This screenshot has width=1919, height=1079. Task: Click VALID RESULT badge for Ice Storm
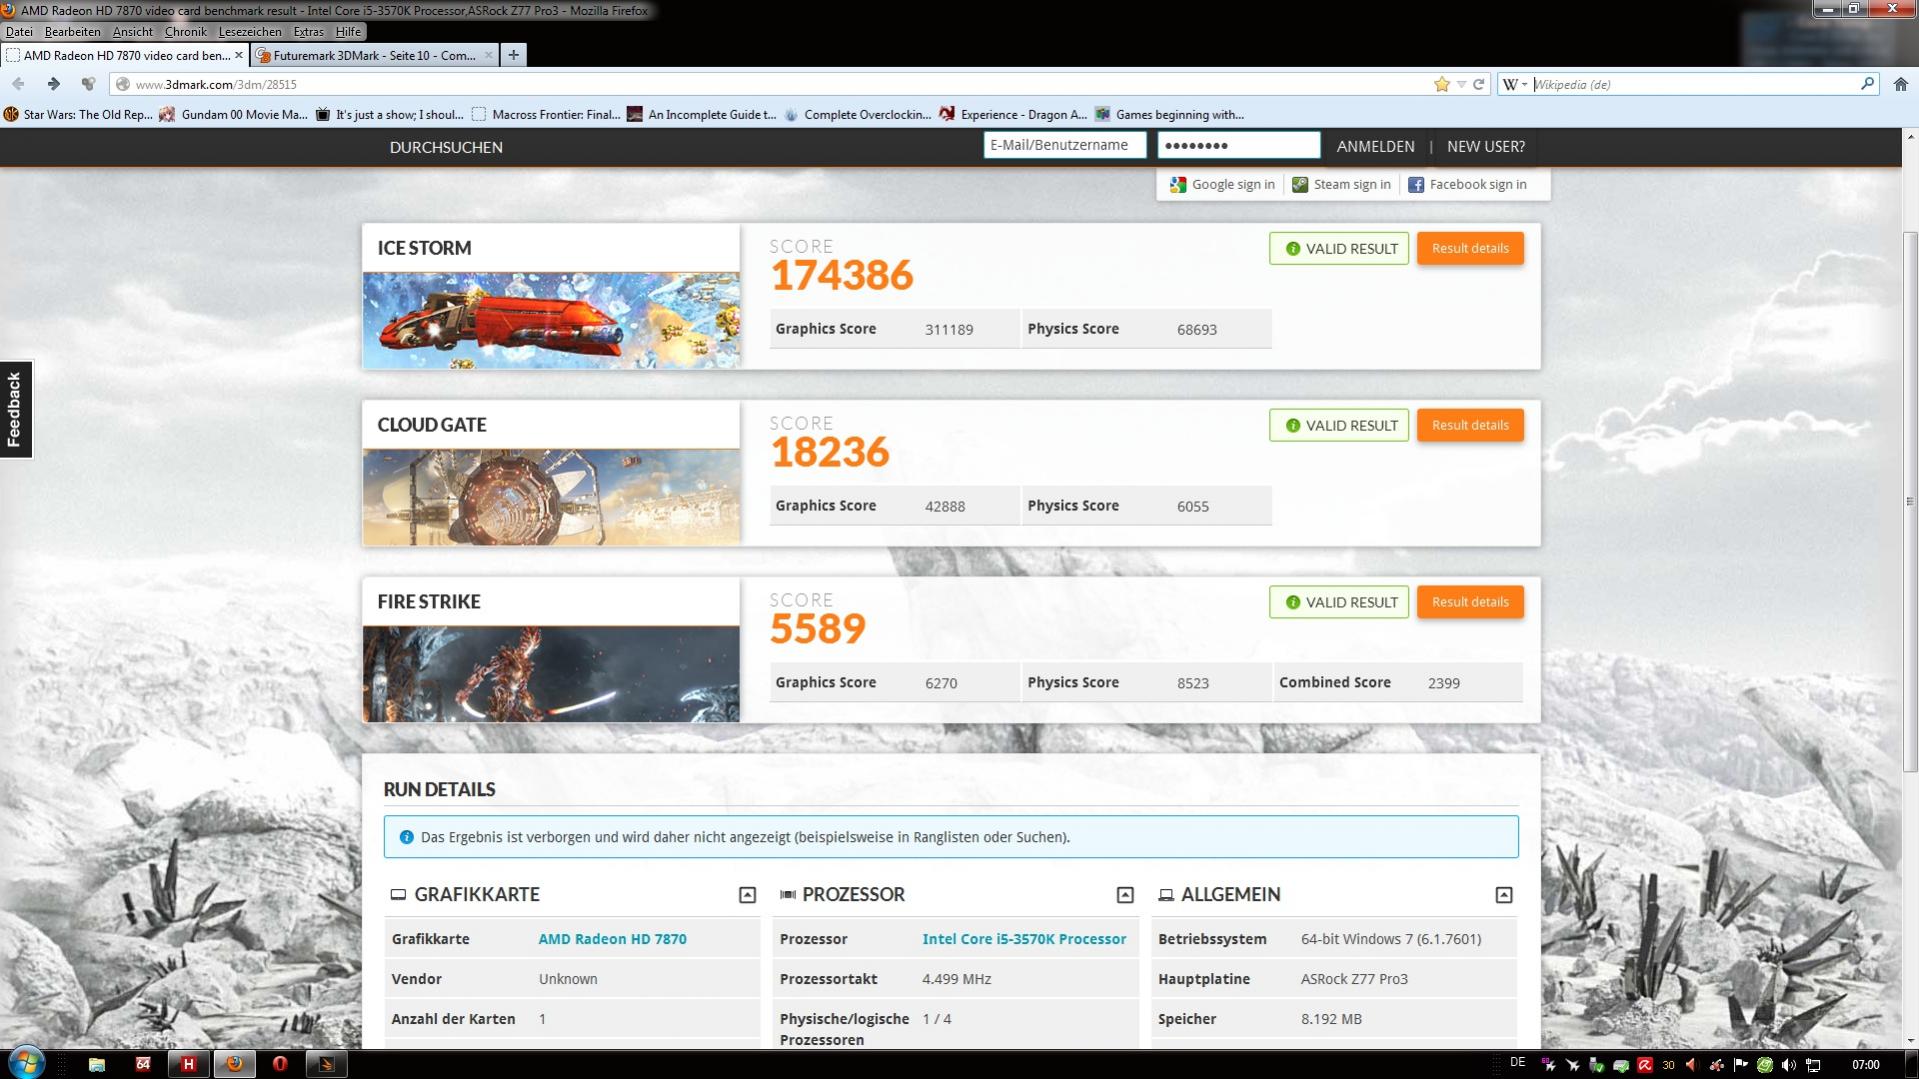click(x=1339, y=248)
